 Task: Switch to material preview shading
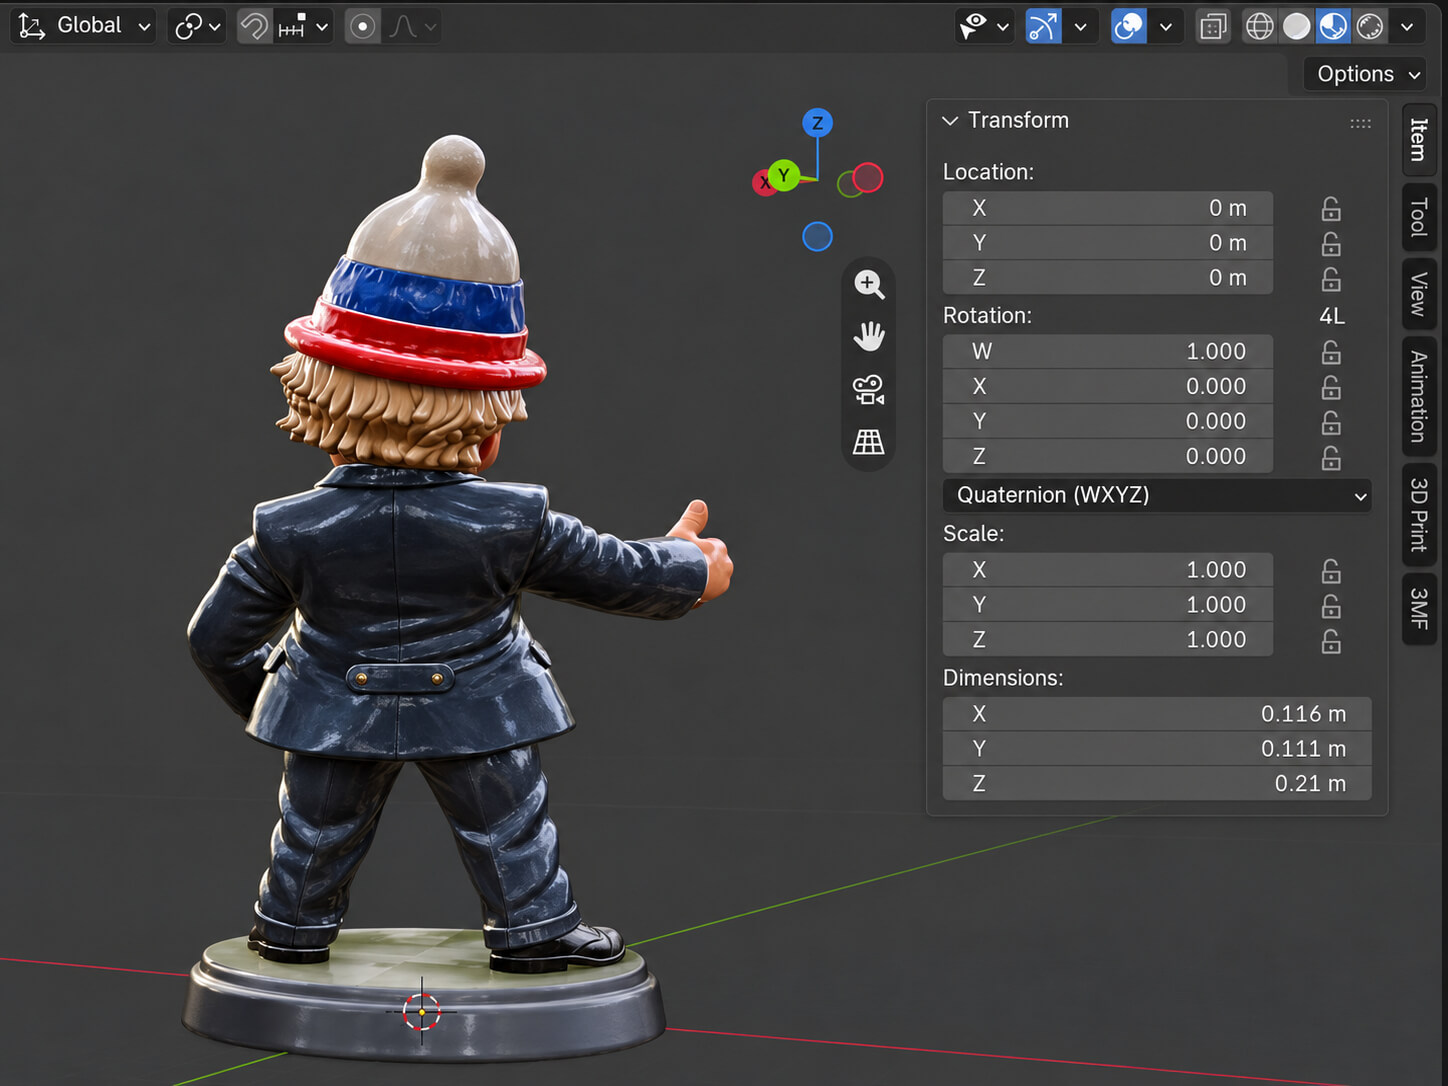(x=1333, y=26)
